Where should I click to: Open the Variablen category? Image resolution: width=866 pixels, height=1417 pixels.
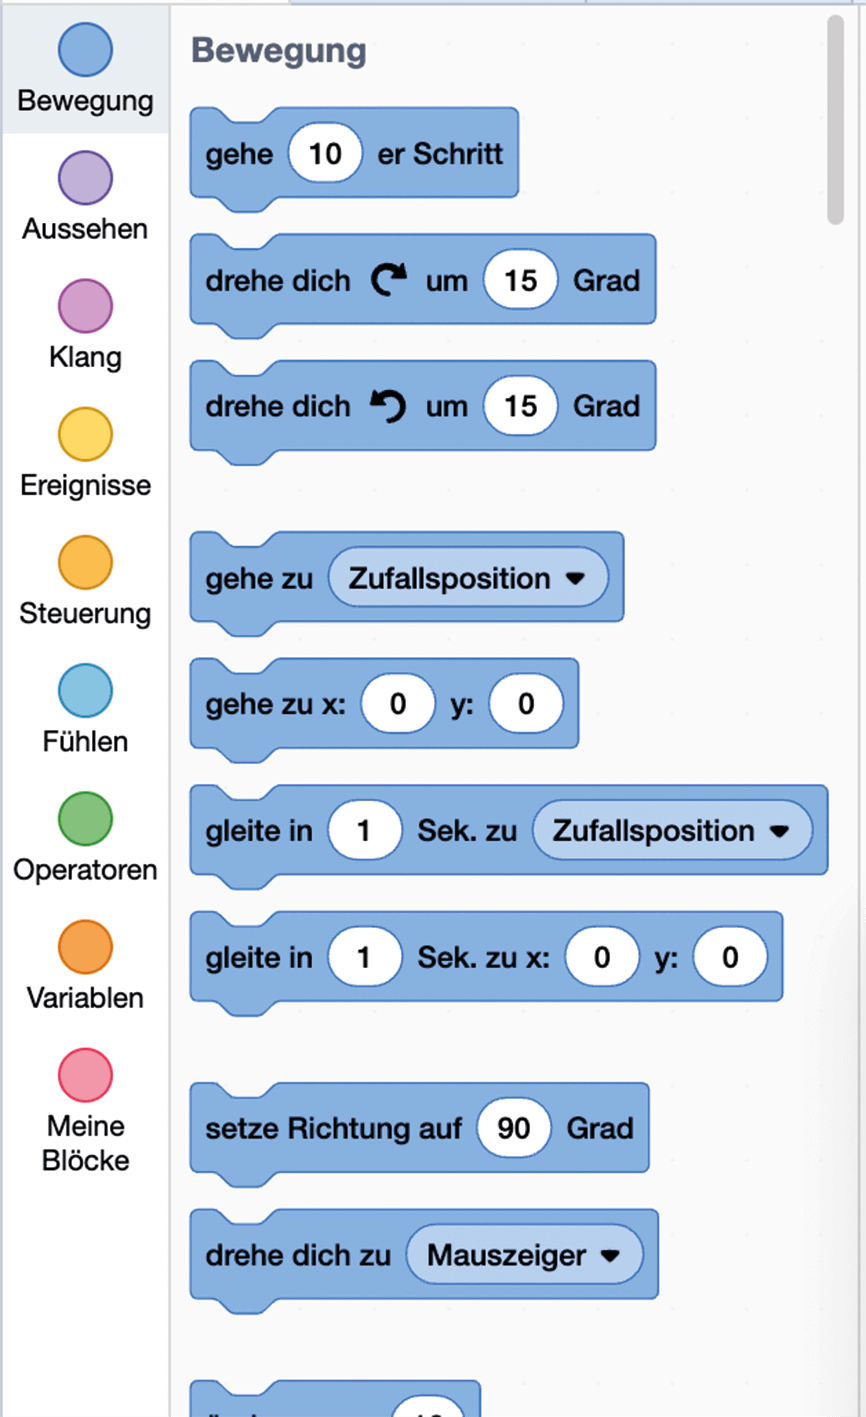click(85, 946)
